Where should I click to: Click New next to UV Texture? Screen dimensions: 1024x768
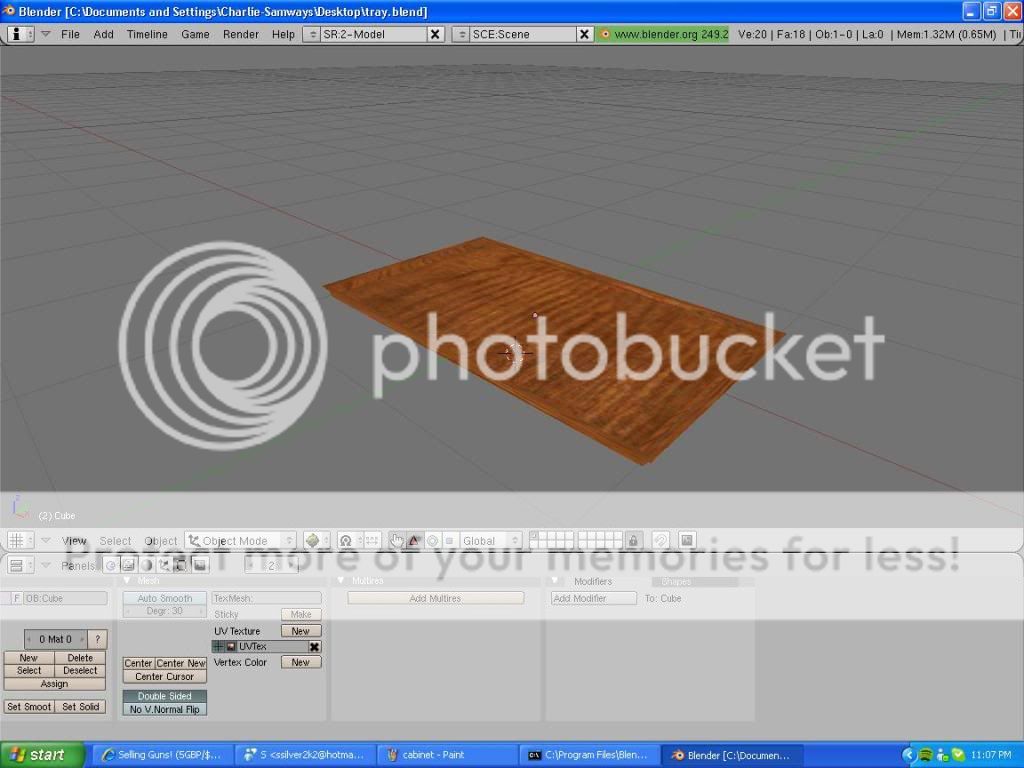point(300,631)
